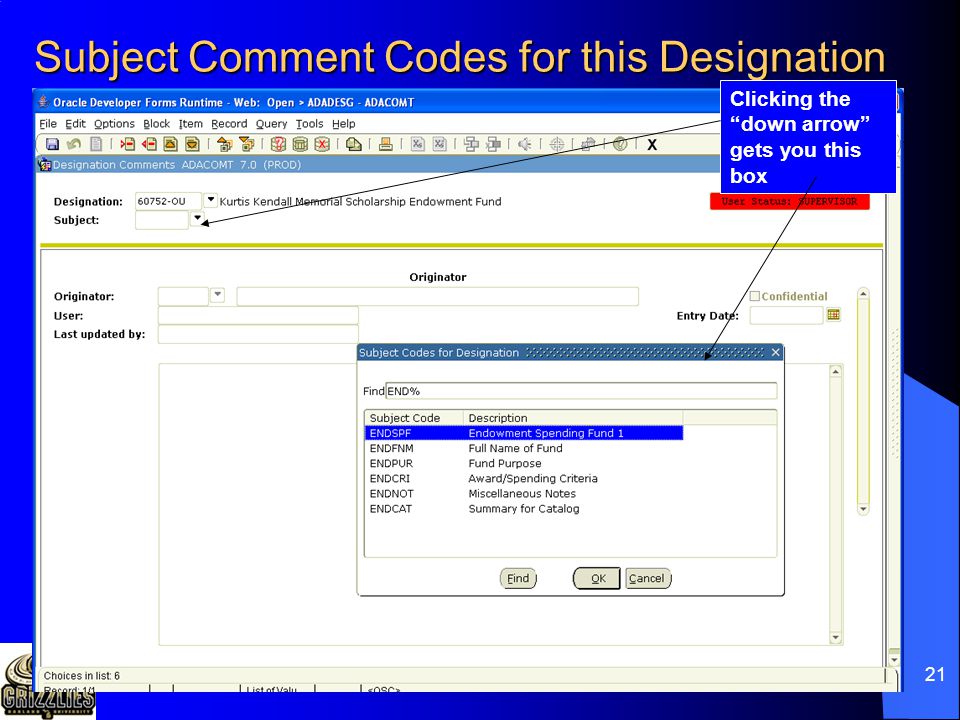
Task: Open the Subject field dropdown arrow
Action: (x=197, y=218)
